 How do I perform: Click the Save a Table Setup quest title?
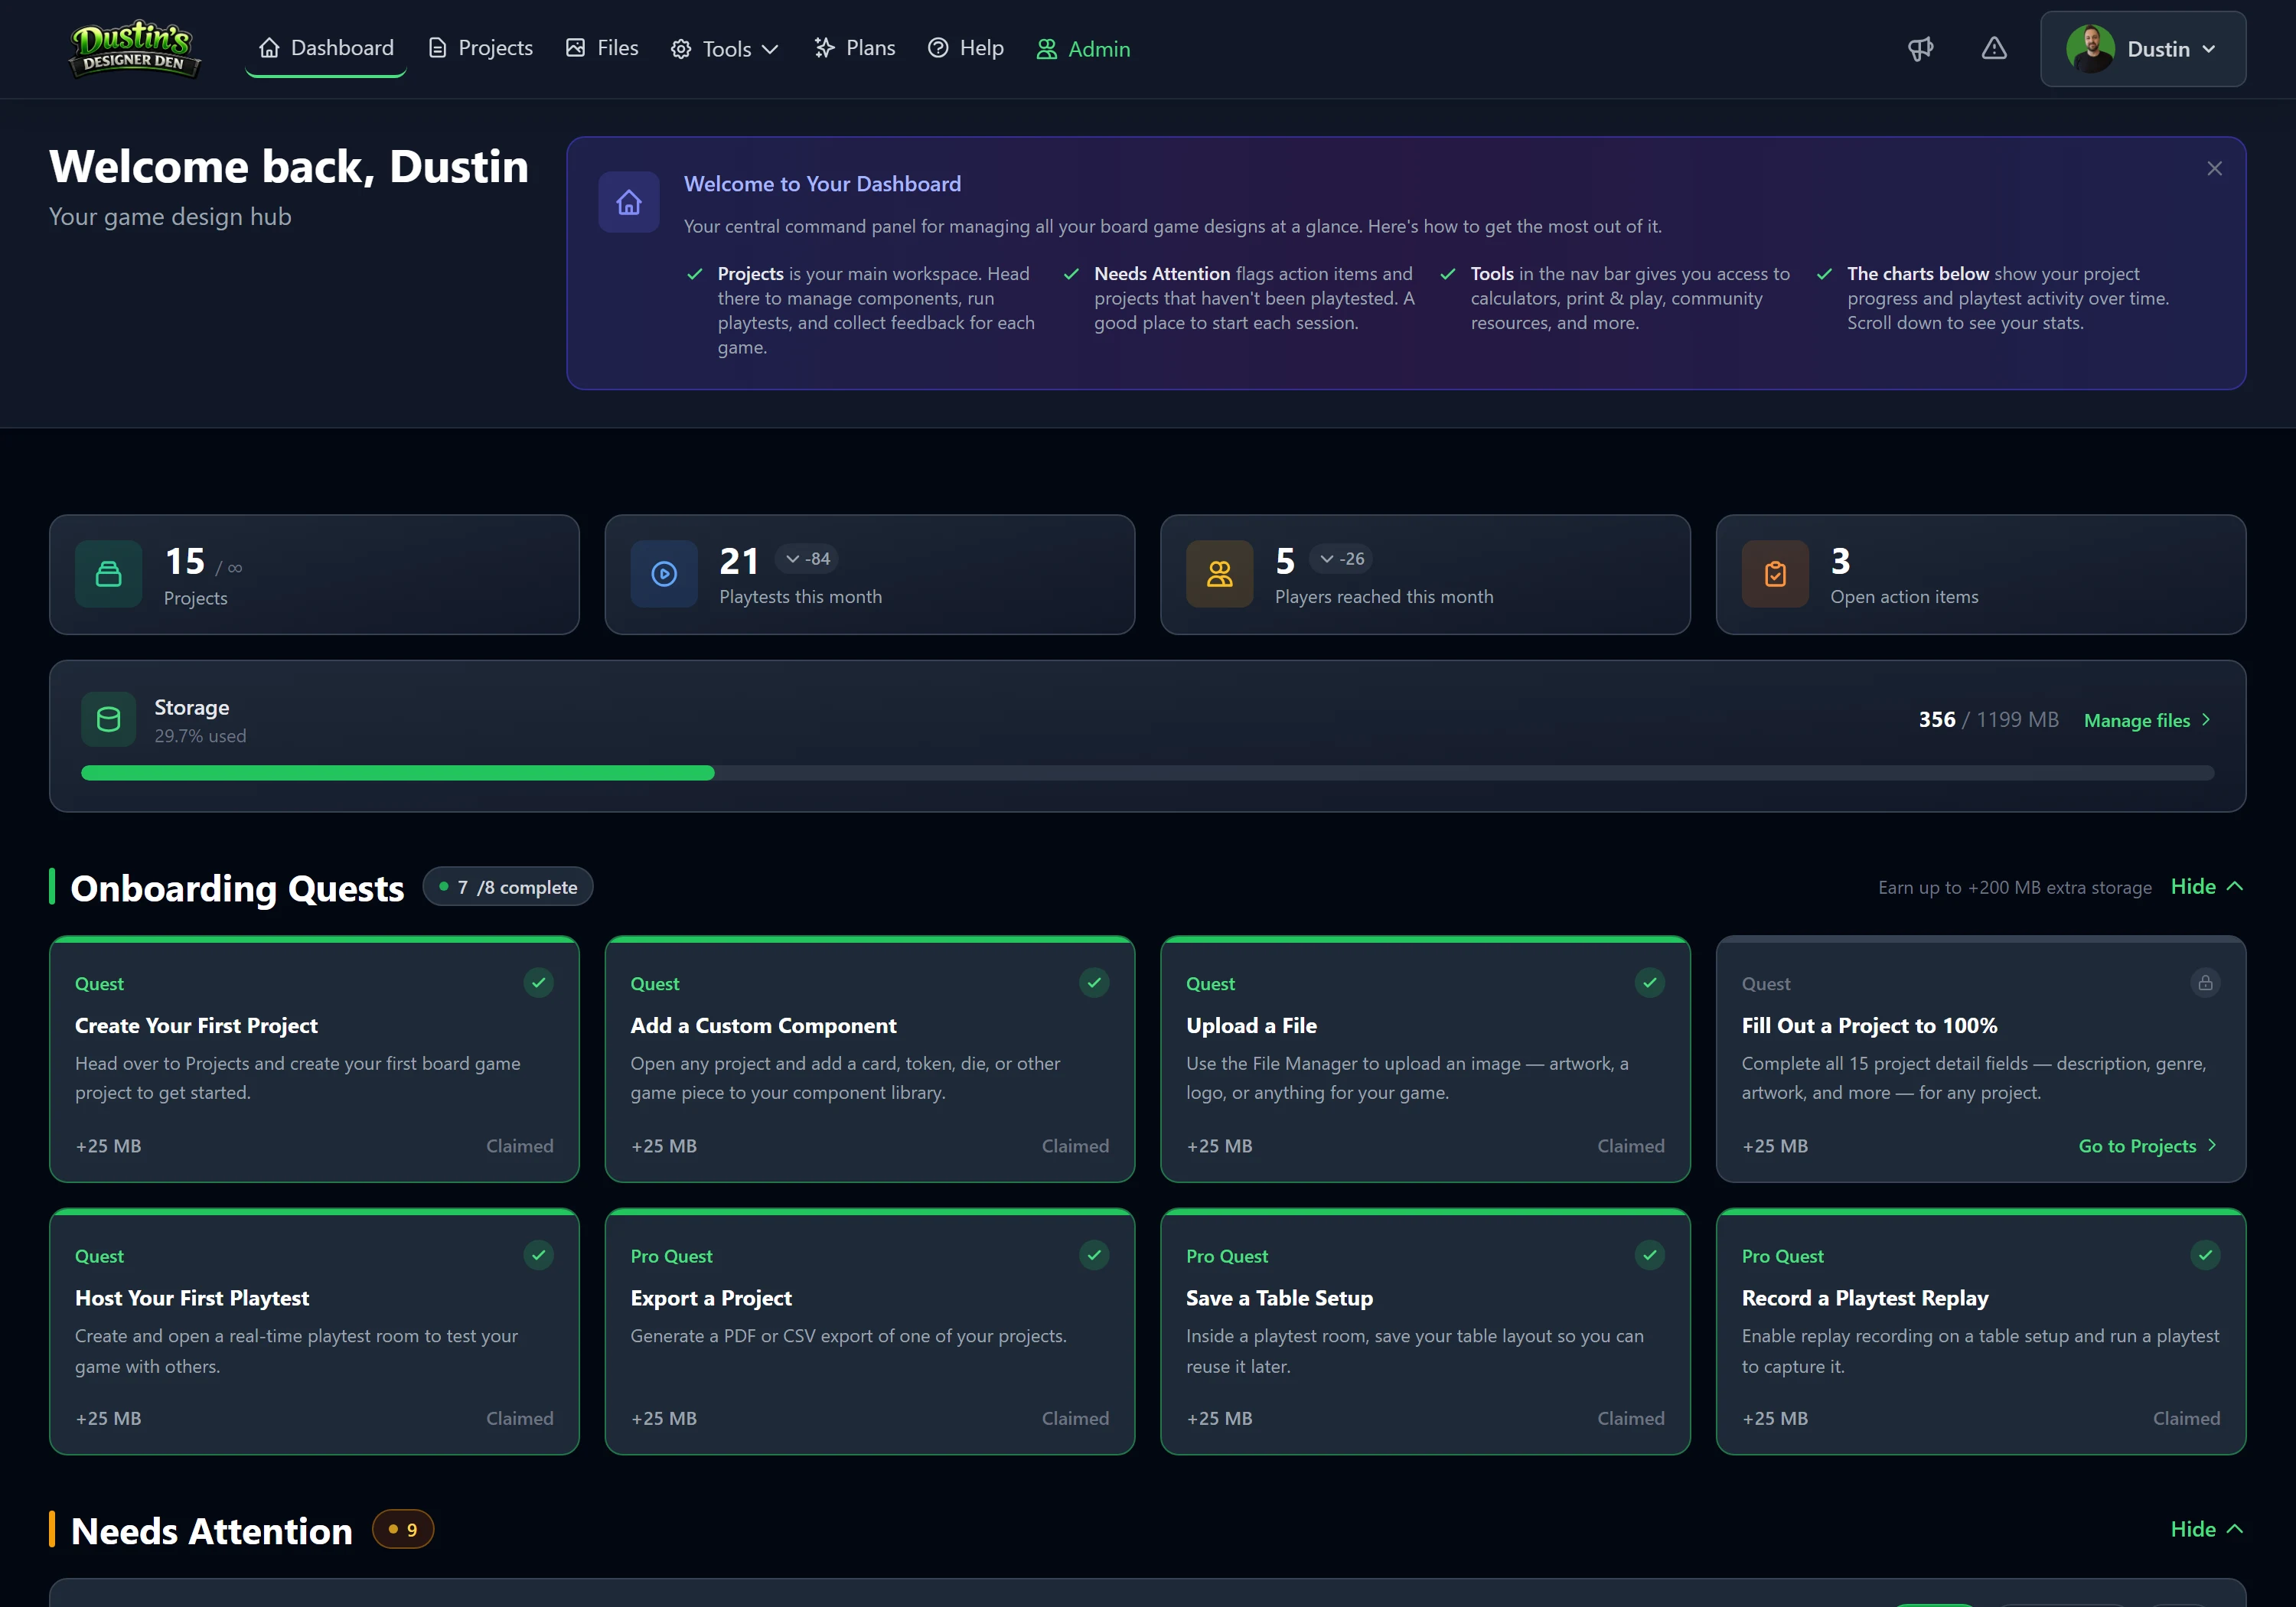1279,1298
